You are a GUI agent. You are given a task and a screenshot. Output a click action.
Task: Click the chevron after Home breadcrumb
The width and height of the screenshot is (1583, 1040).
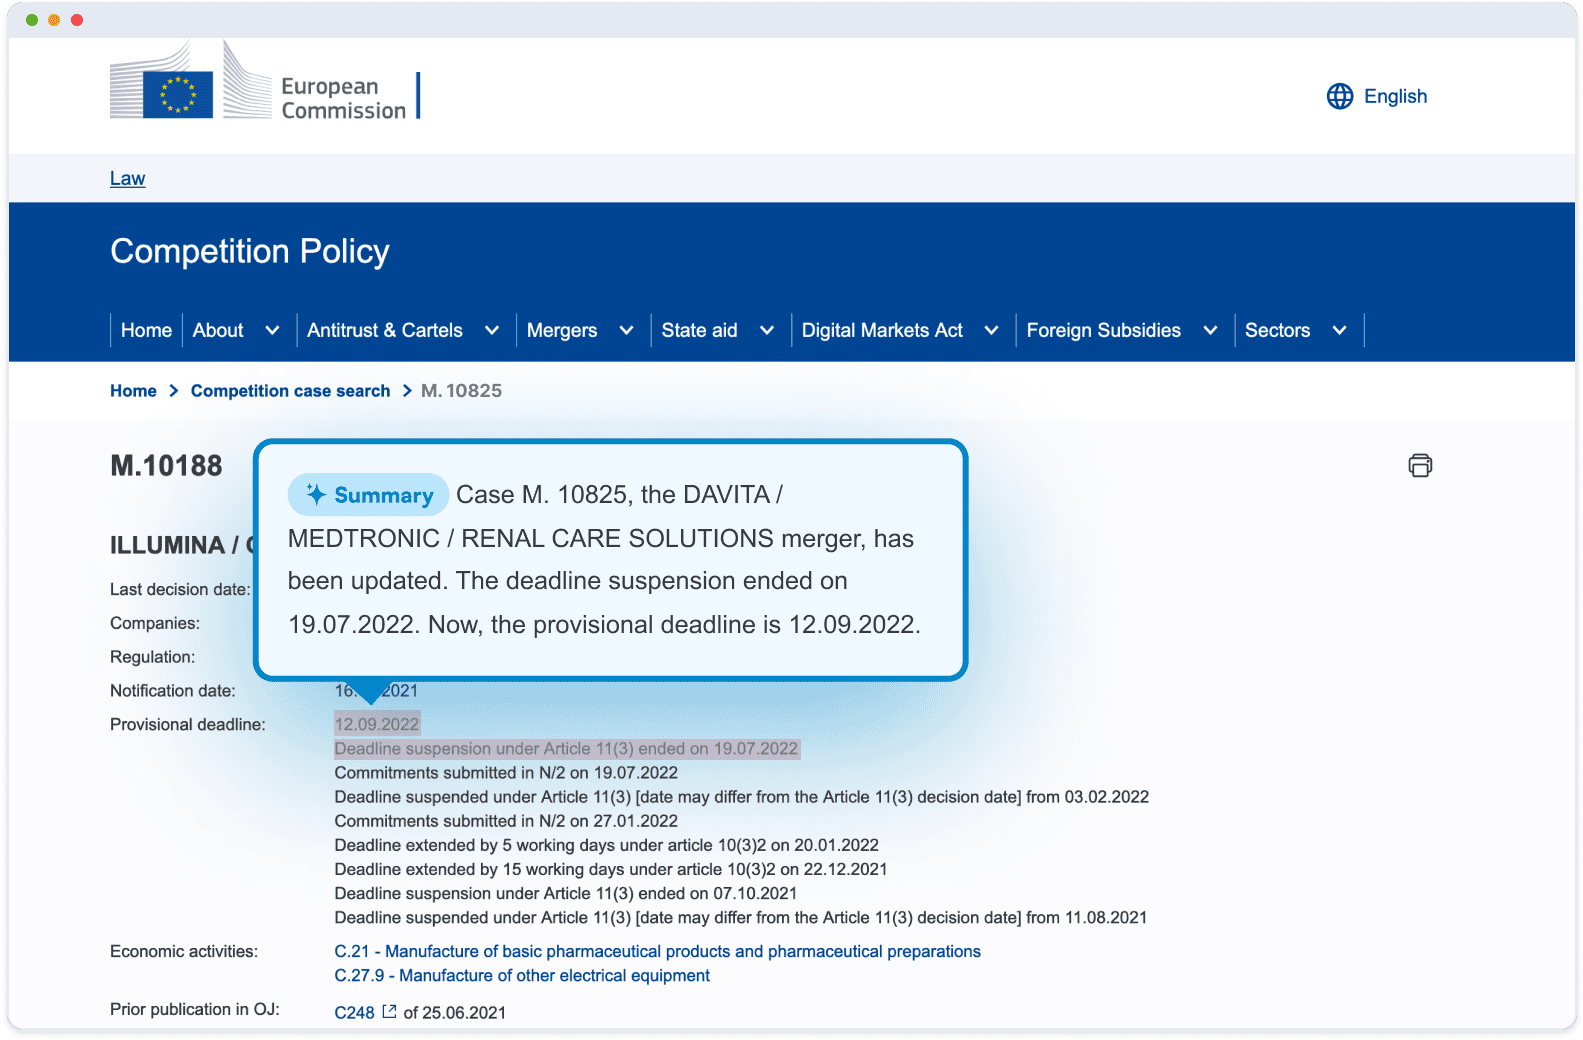click(x=174, y=391)
